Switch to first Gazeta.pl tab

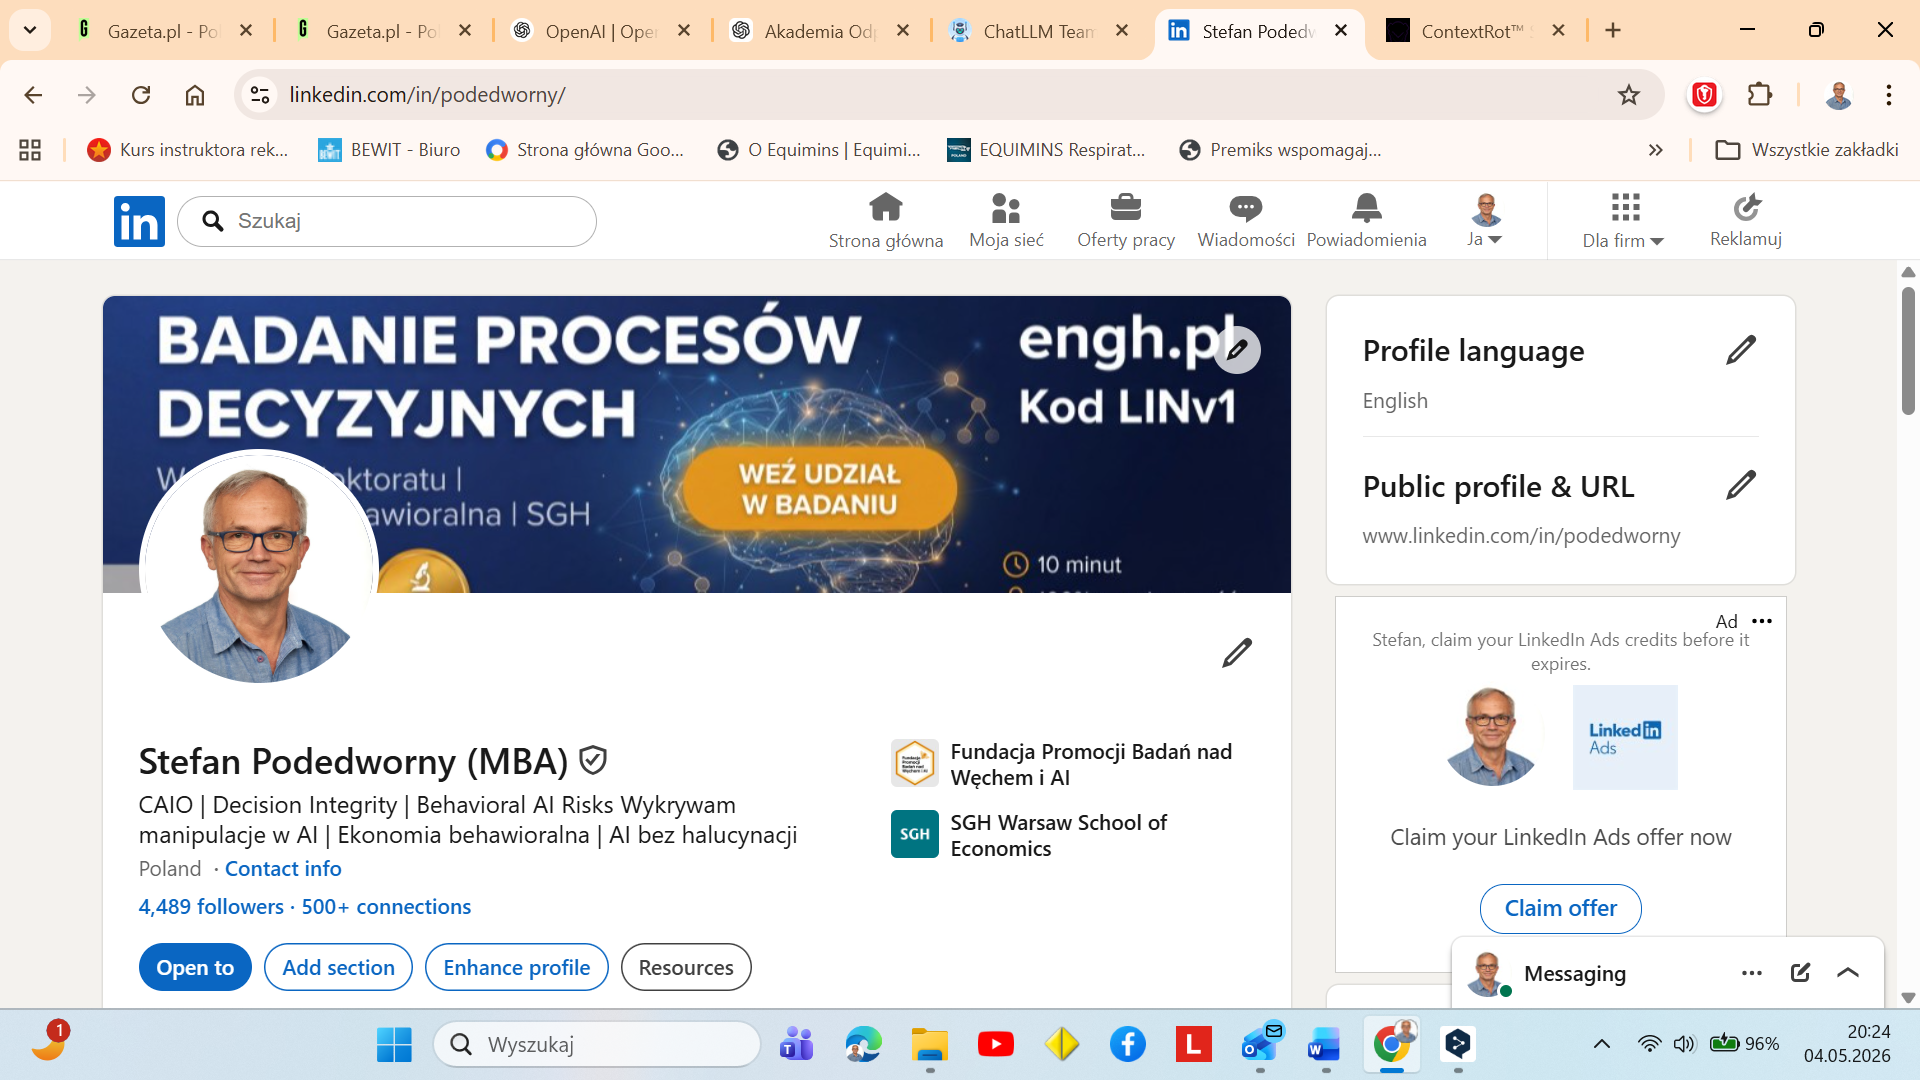pyautogui.click(x=162, y=31)
